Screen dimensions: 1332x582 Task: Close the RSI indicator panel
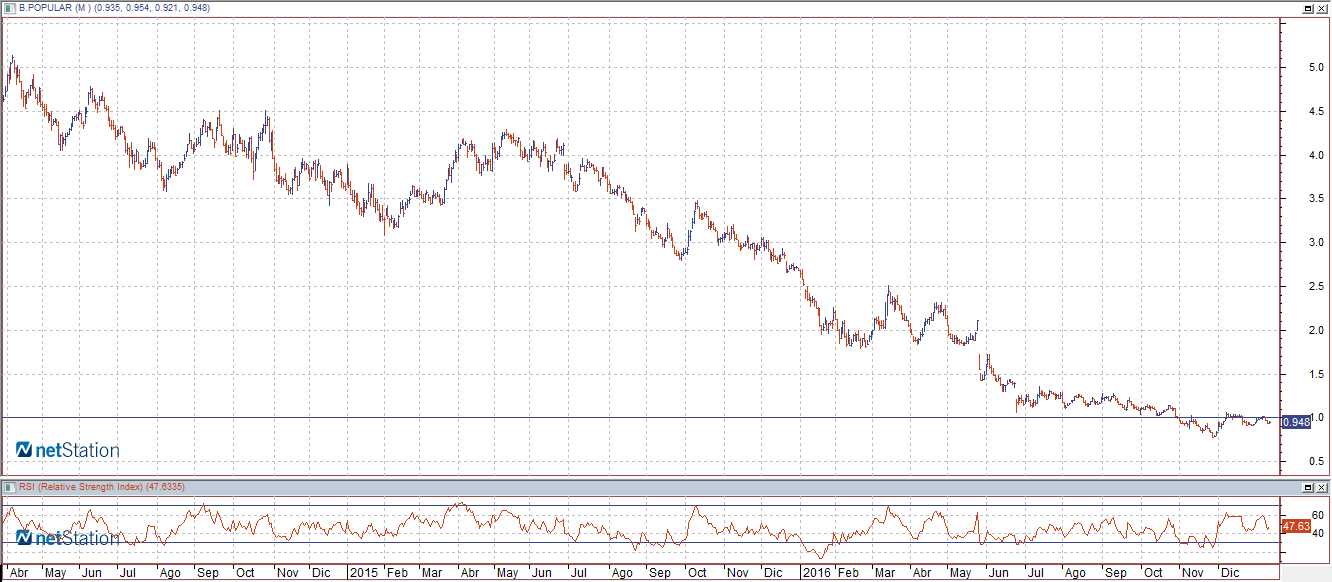1322,487
